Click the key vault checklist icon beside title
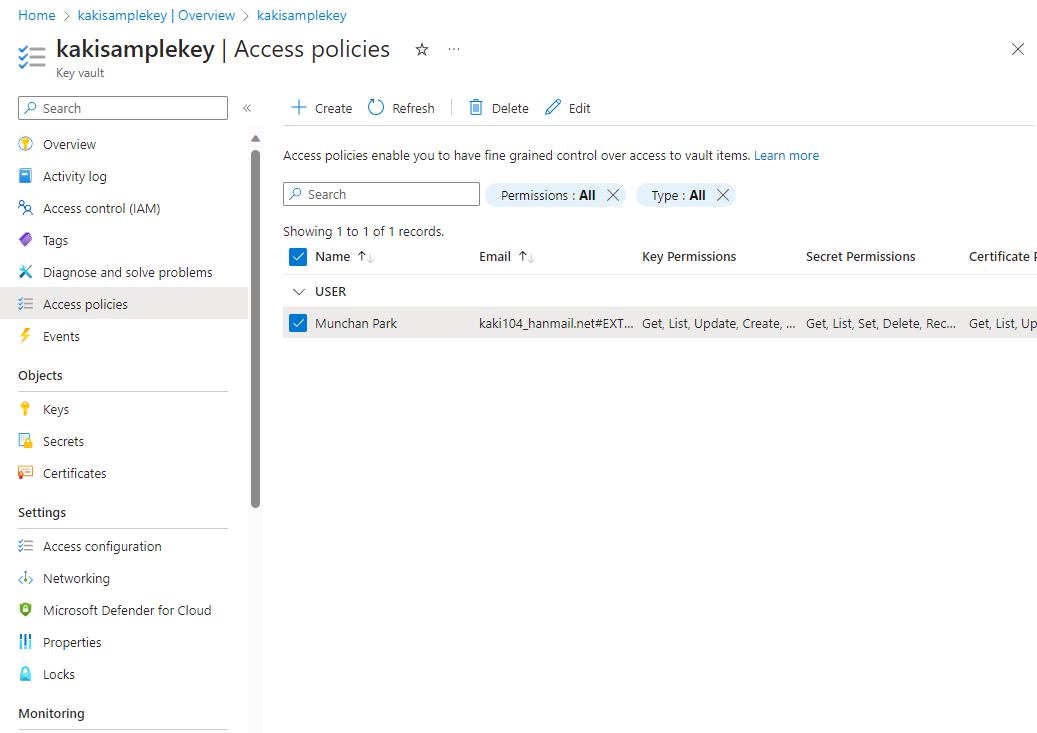This screenshot has width=1037, height=733. 31,57
